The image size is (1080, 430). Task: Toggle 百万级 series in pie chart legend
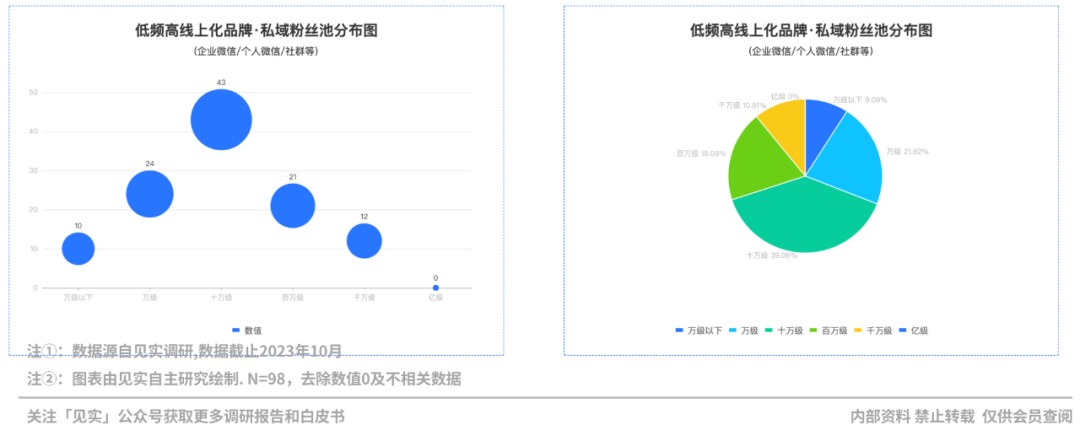coord(829,331)
